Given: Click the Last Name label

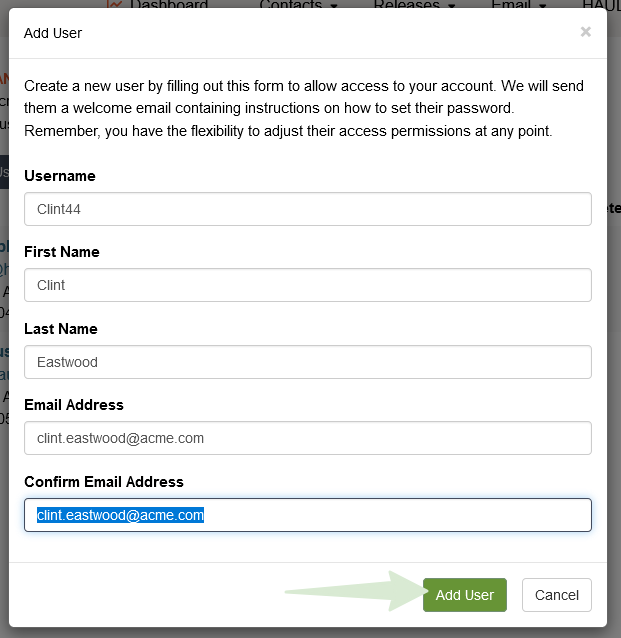Looking at the screenshot, I should point(61,329).
